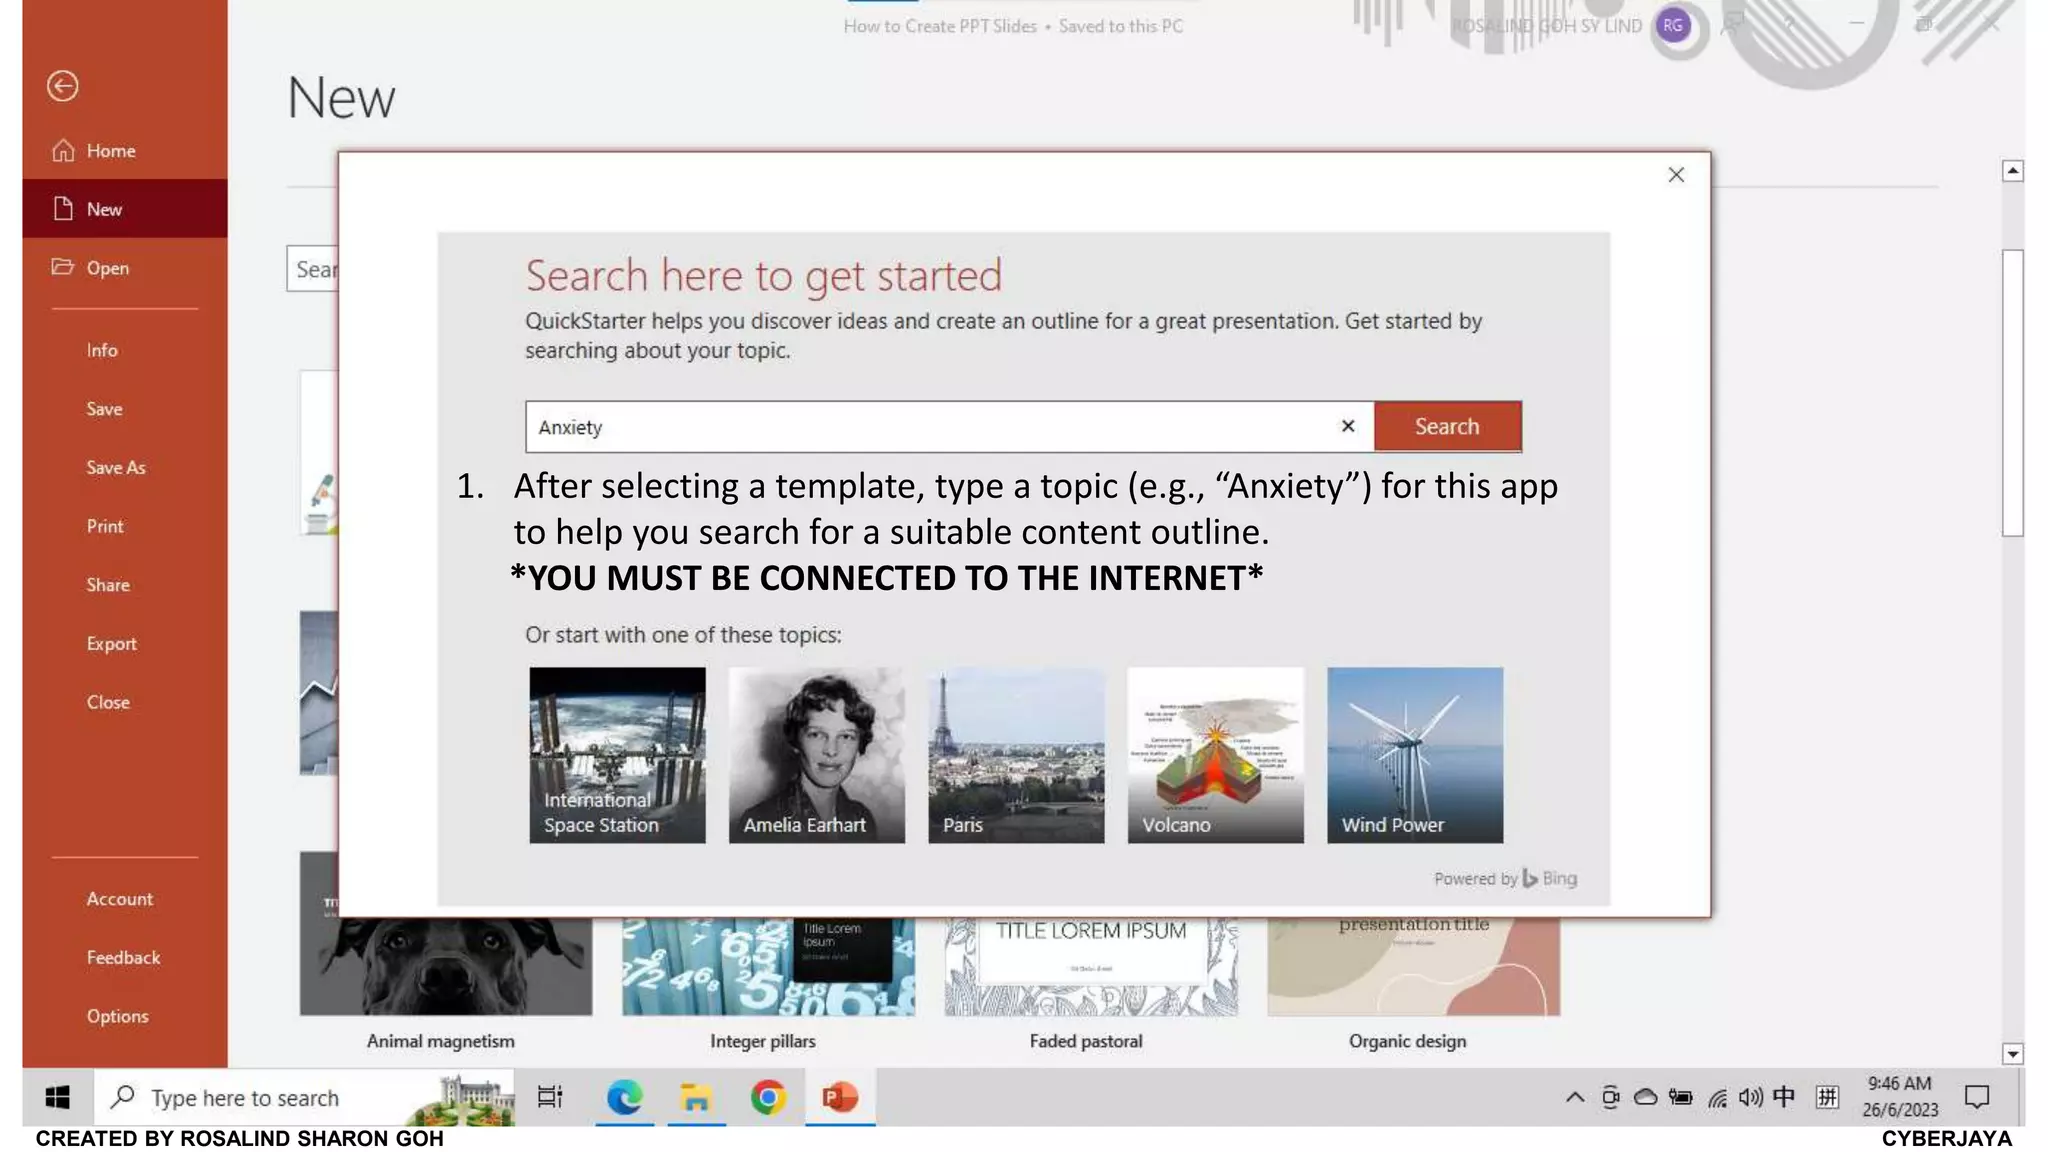Click the template search box behind dialog
This screenshot has height=1152, width=2048.
313,269
